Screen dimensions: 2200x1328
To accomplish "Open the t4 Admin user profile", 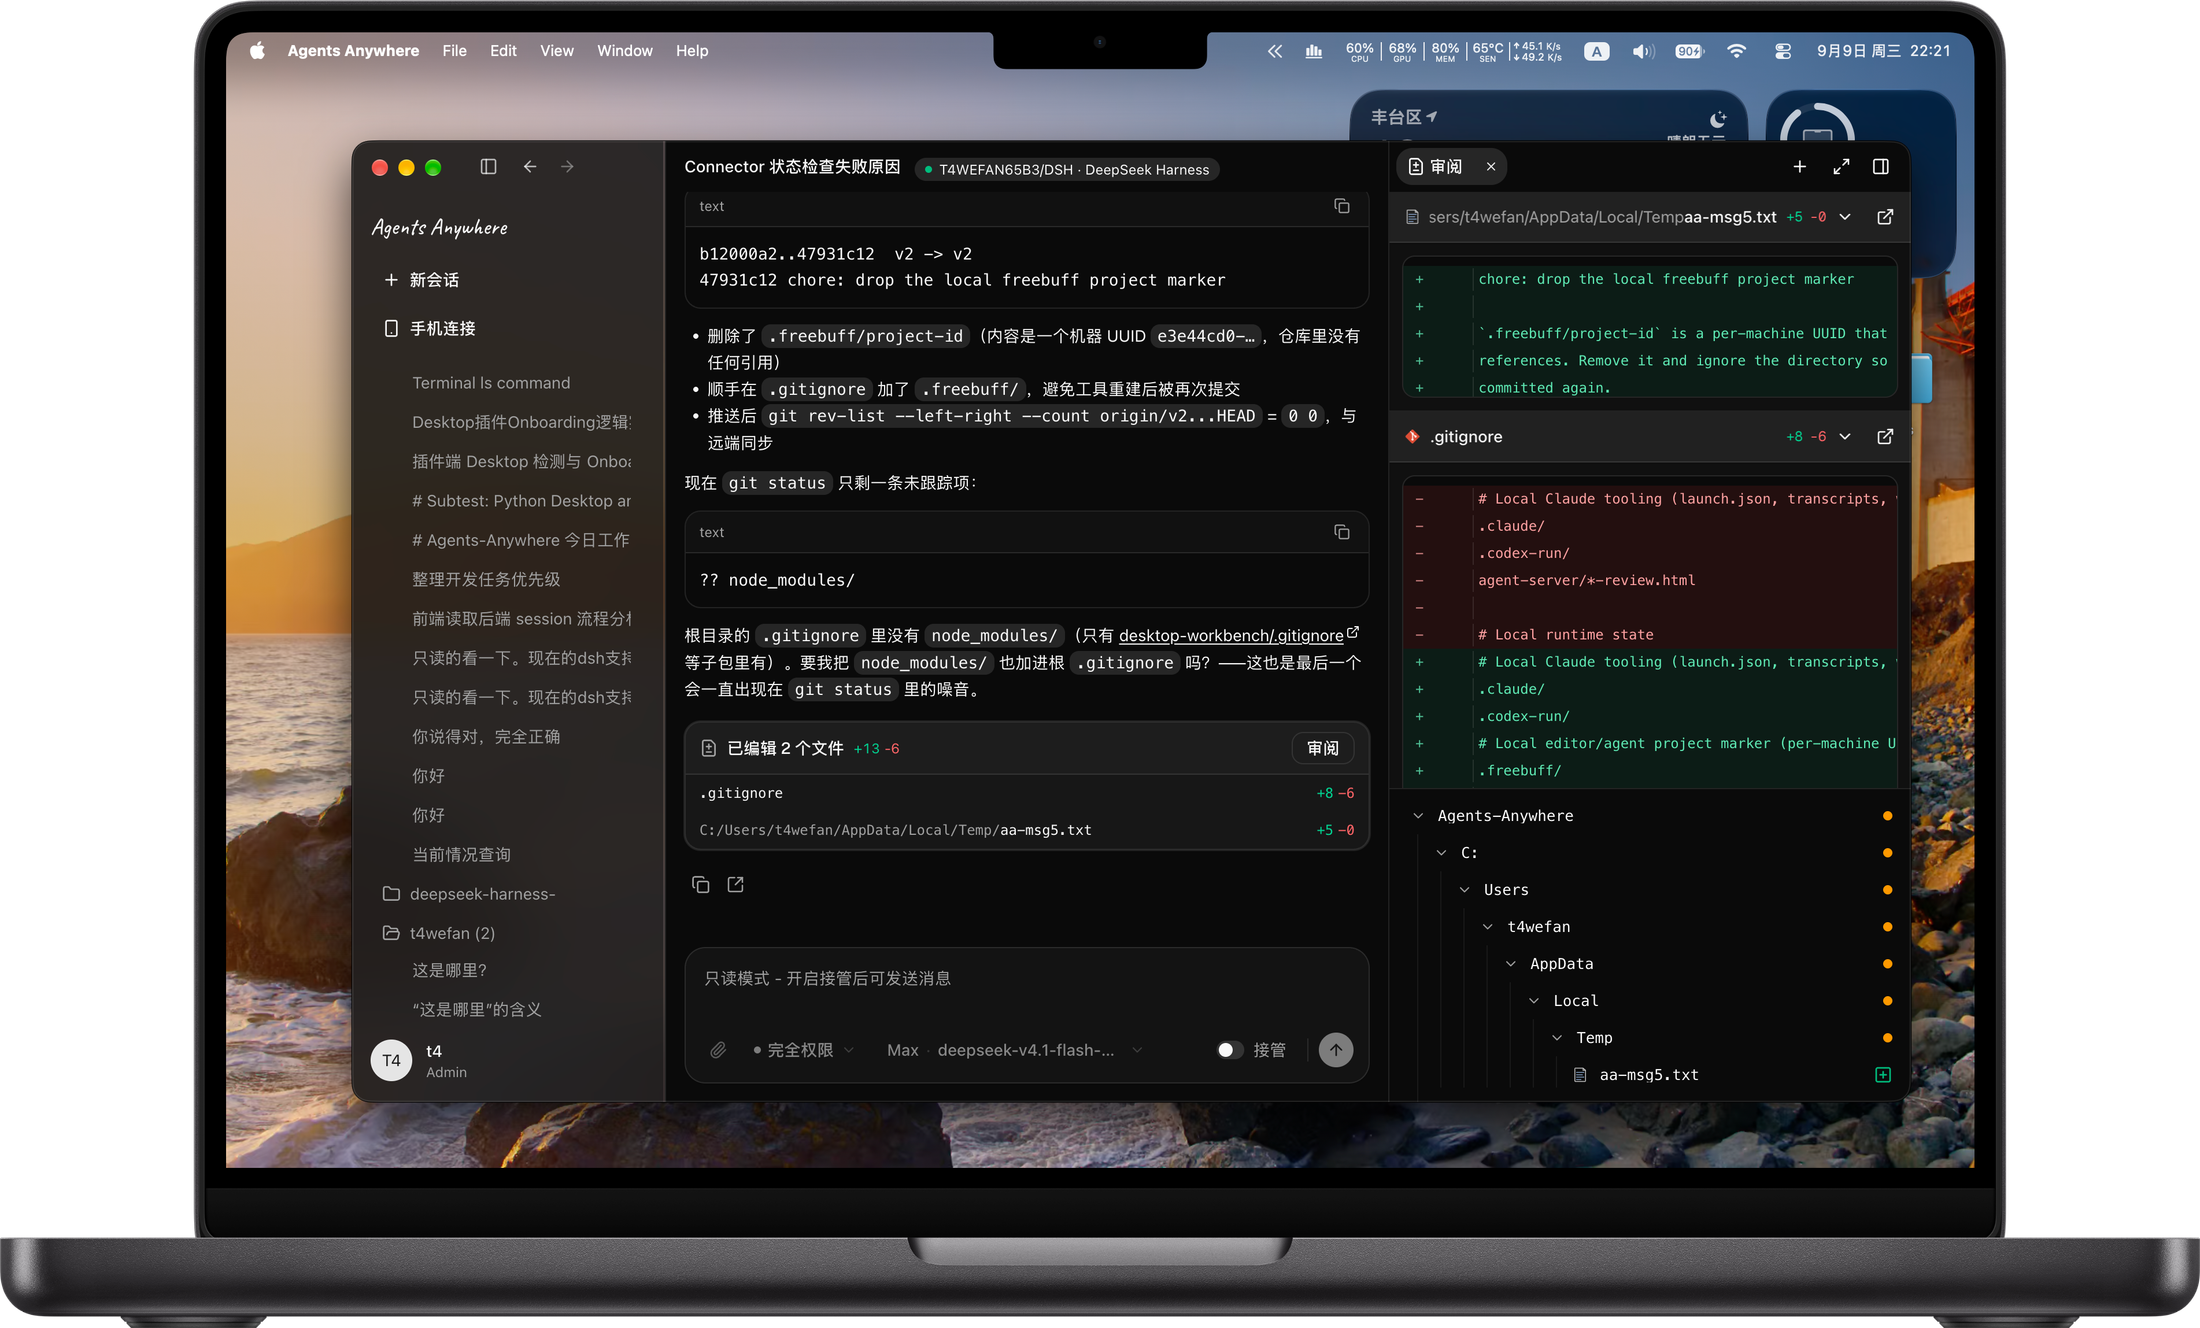I will [420, 1060].
